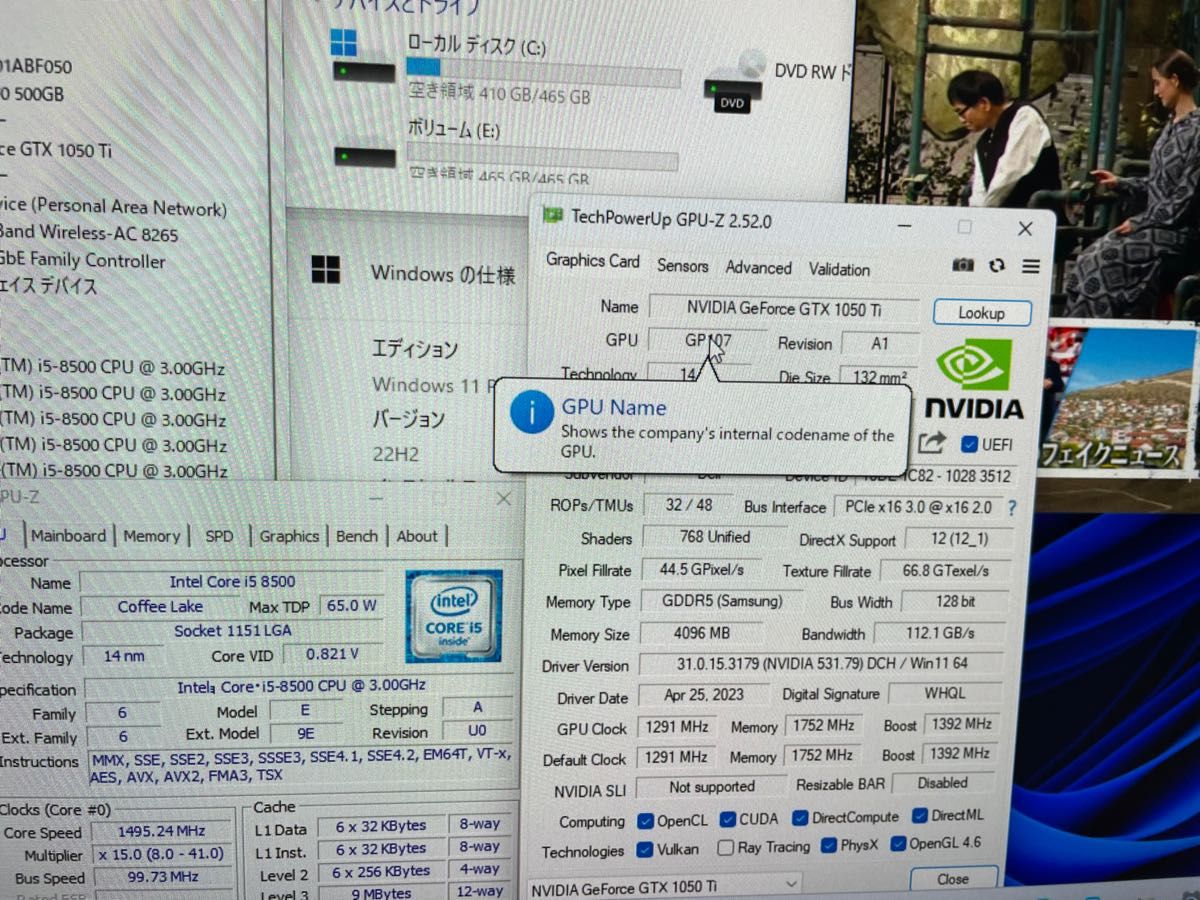Click the Bus Interface question mark icon
Image resolution: width=1200 pixels, height=900 pixels.
tap(1011, 508)
